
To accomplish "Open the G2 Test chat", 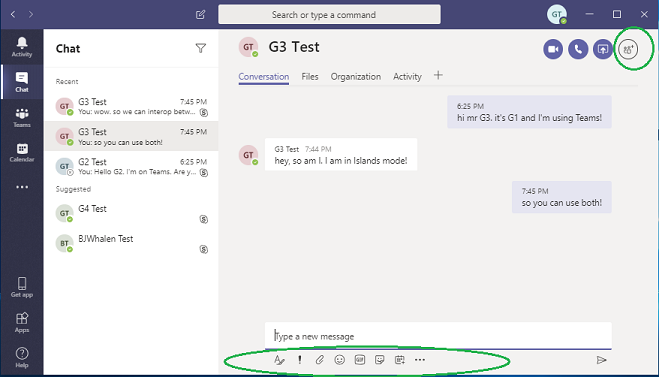I will 131,166.
